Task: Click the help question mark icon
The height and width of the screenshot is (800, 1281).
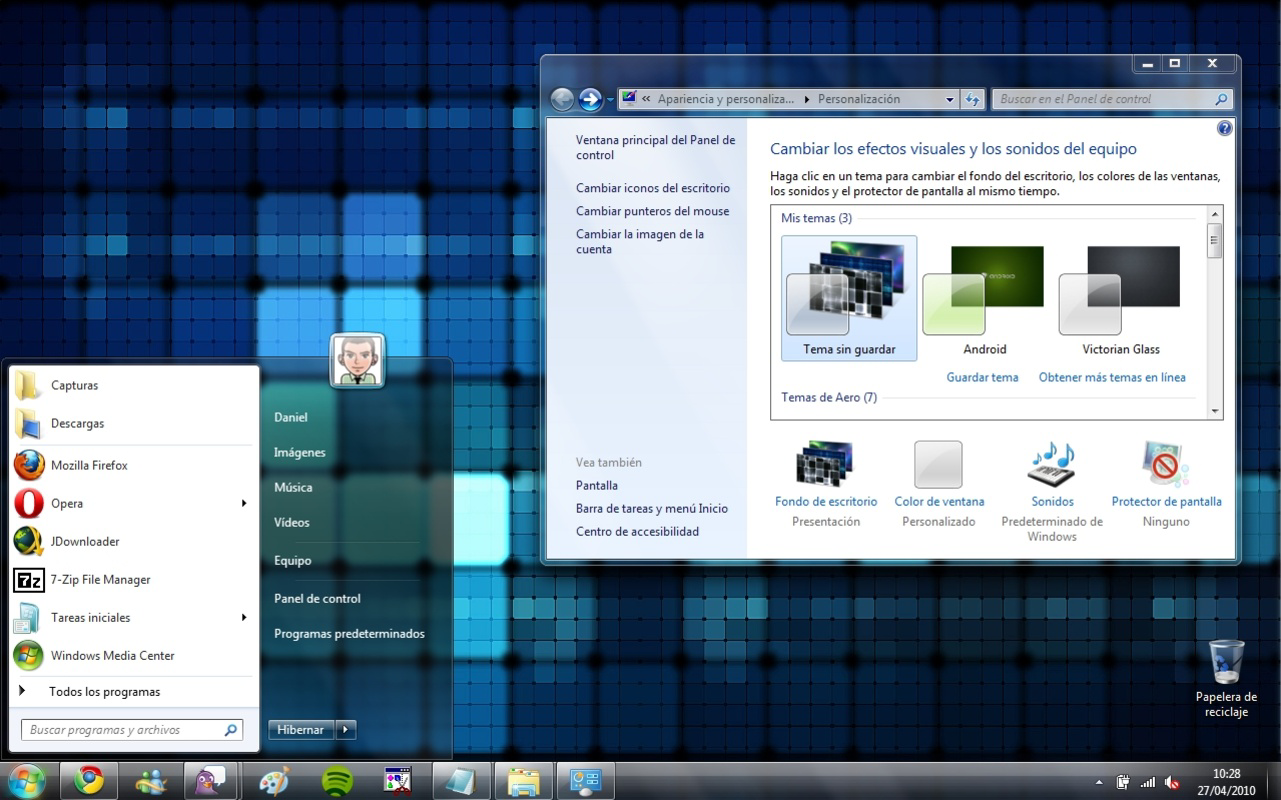Action: point(1224,128)
